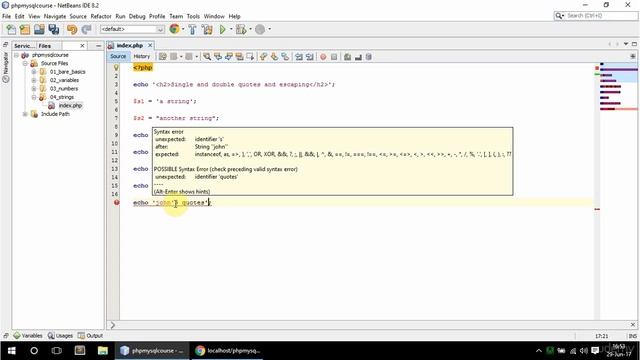Click the Build Project hammer icon
The width and height of the screenshot is (640, 360).
192,29
